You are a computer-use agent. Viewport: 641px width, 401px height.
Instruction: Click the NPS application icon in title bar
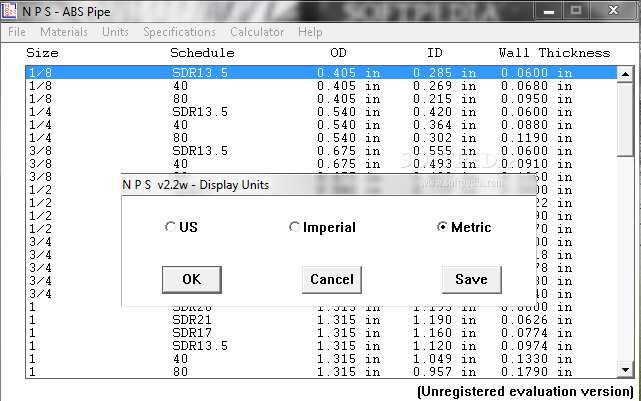tap(9, 11)
